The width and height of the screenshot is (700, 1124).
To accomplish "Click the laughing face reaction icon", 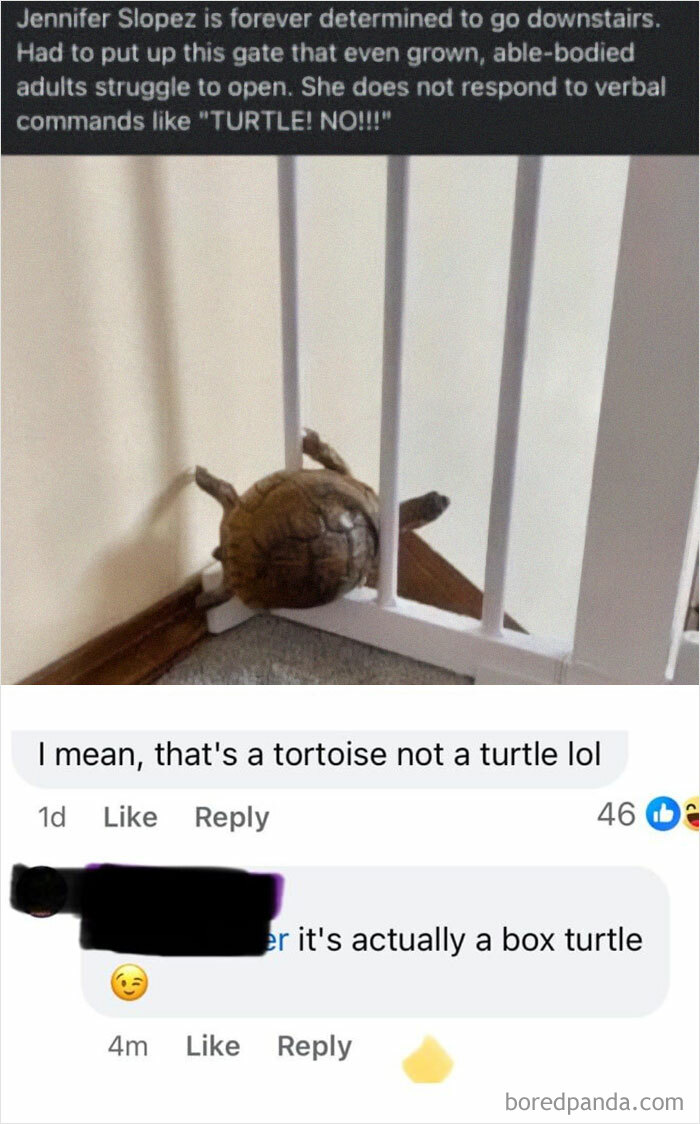I will click(691, 814).
